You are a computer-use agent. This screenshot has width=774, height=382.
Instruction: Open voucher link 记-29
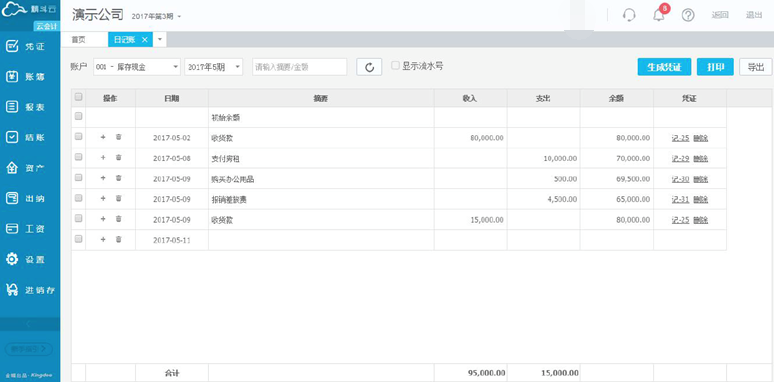click(x=680, y=158)
